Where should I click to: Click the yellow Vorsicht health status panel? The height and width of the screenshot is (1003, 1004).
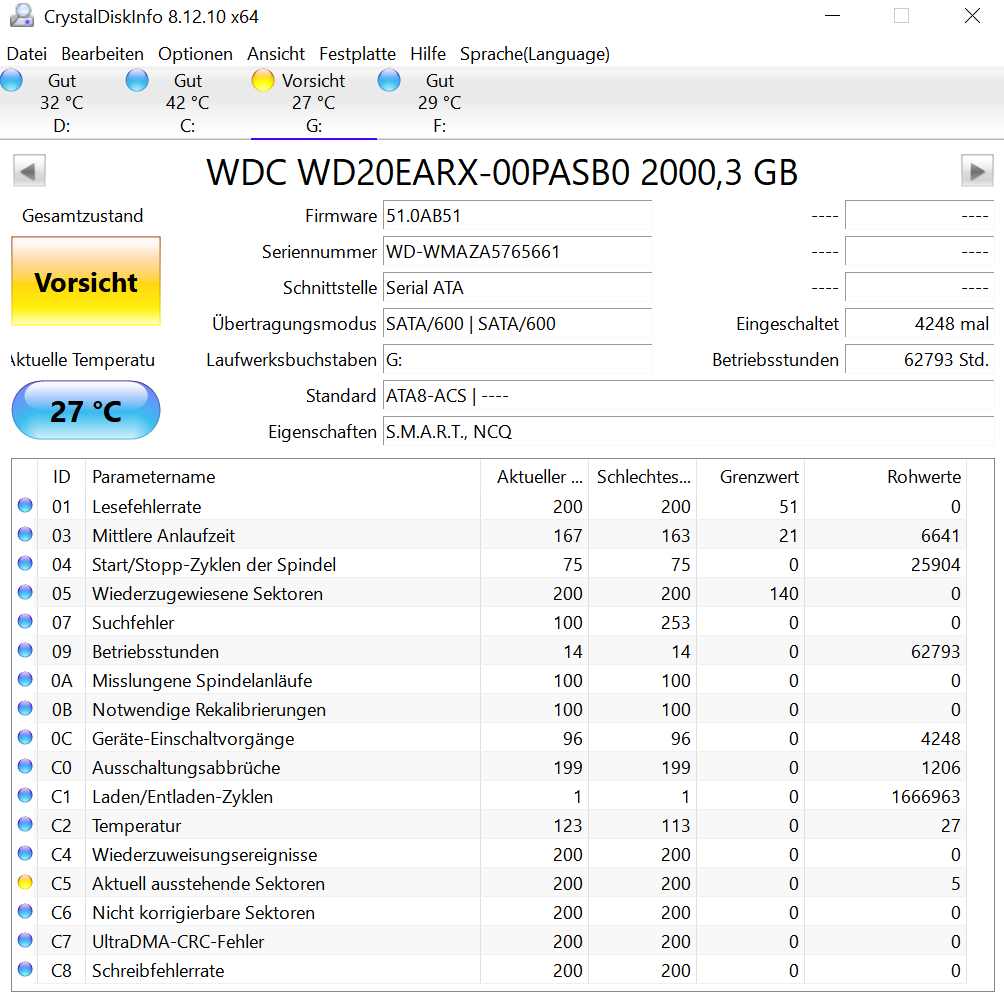(x=85, y=282)
